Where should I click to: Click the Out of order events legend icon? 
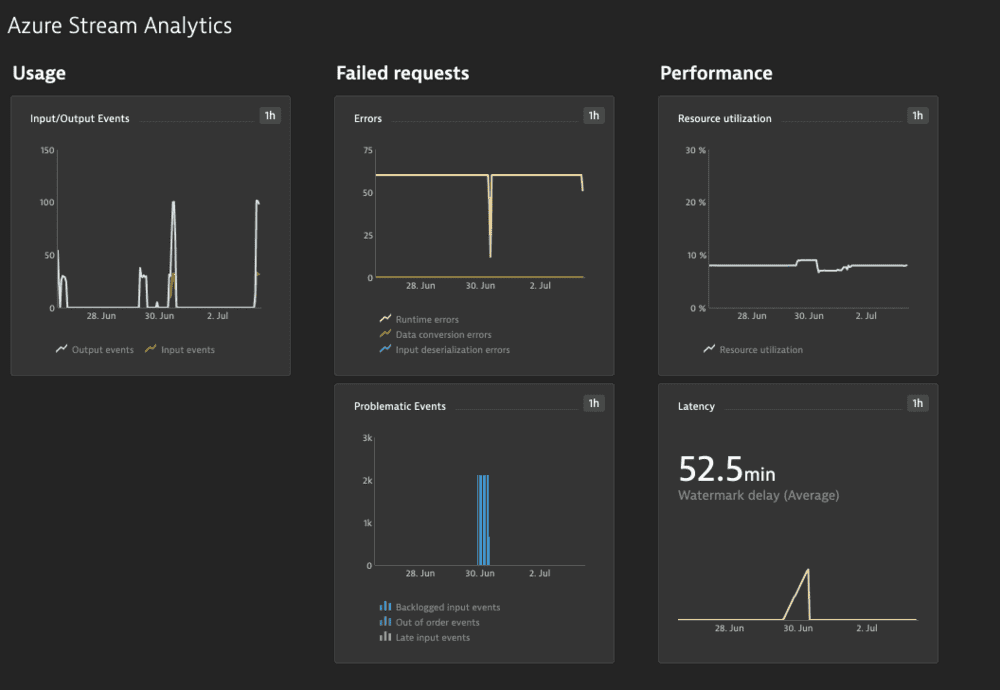click(385, 622)
